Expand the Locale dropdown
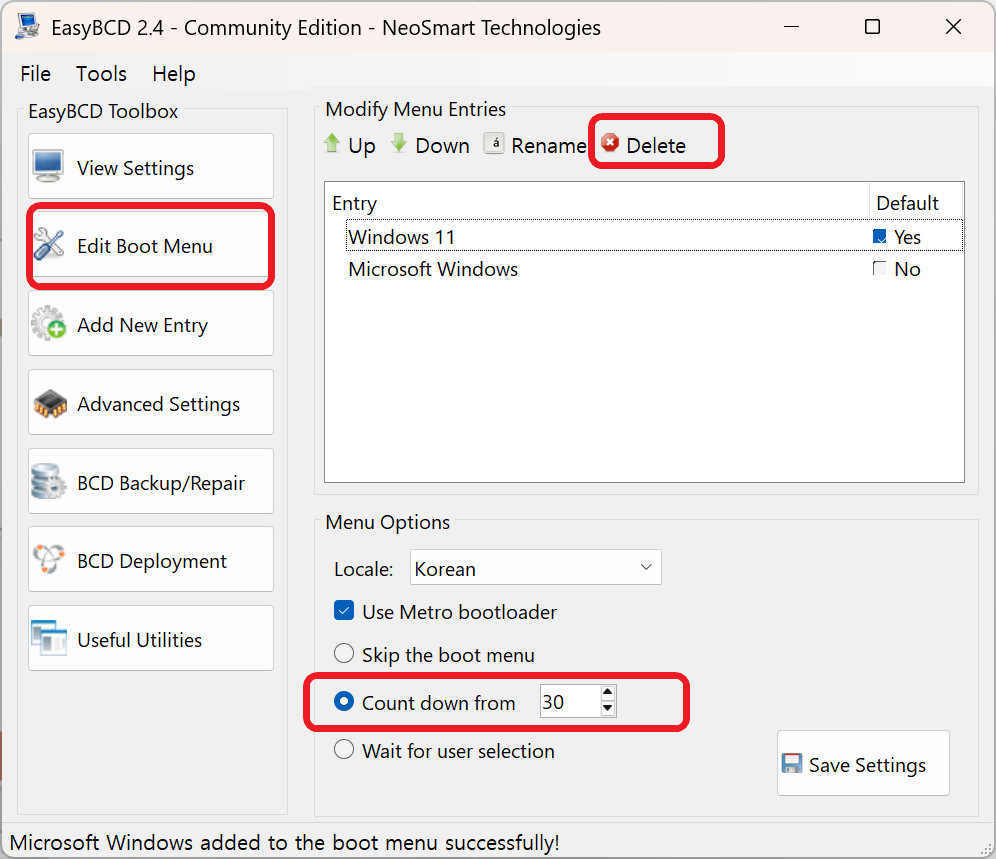This screenshot has height=859, width=996. coord(646,568)
